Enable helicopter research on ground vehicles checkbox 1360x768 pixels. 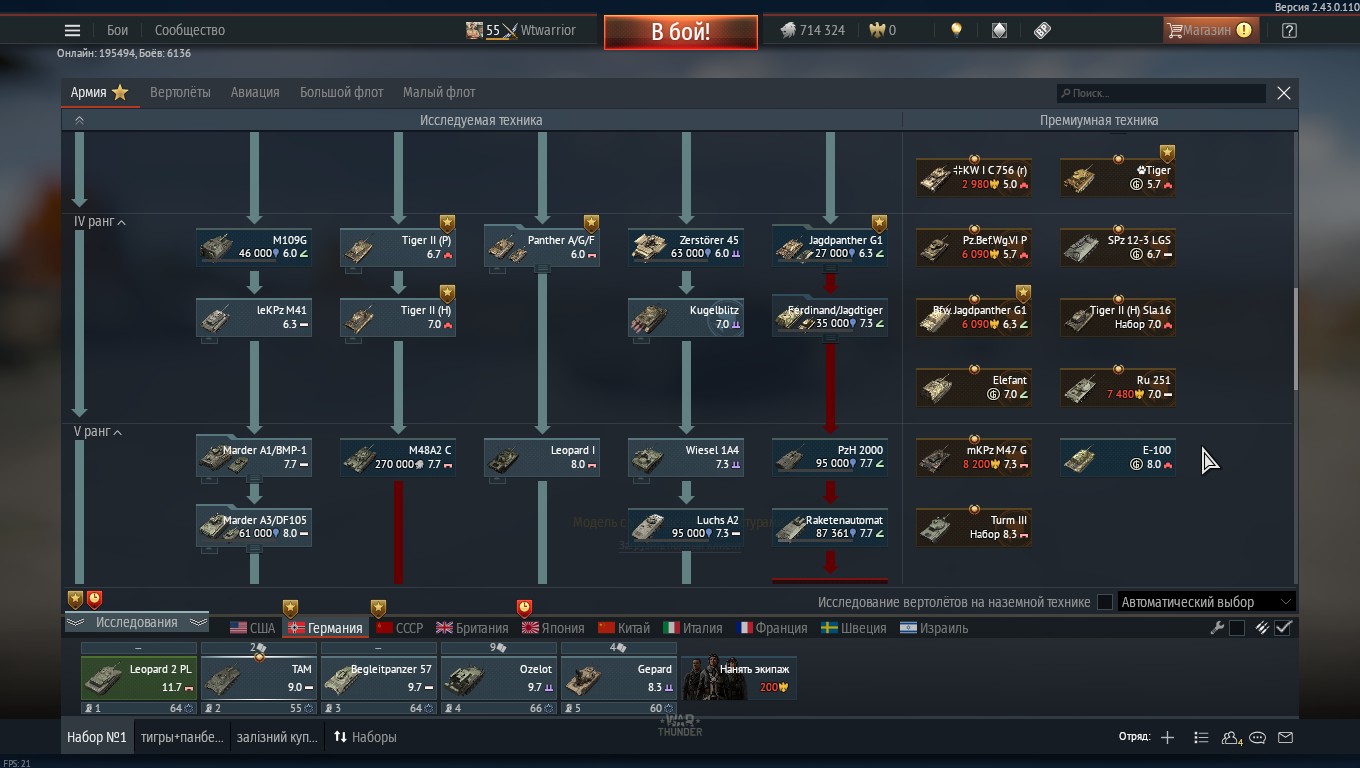pos(1105,602)
